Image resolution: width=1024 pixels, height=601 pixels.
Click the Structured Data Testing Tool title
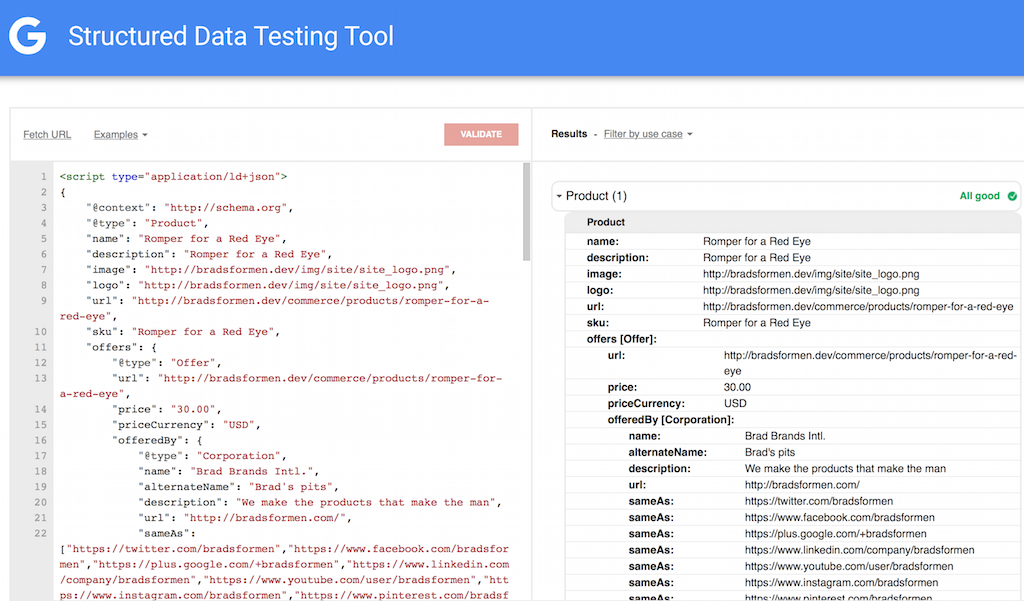coord(231,36)
